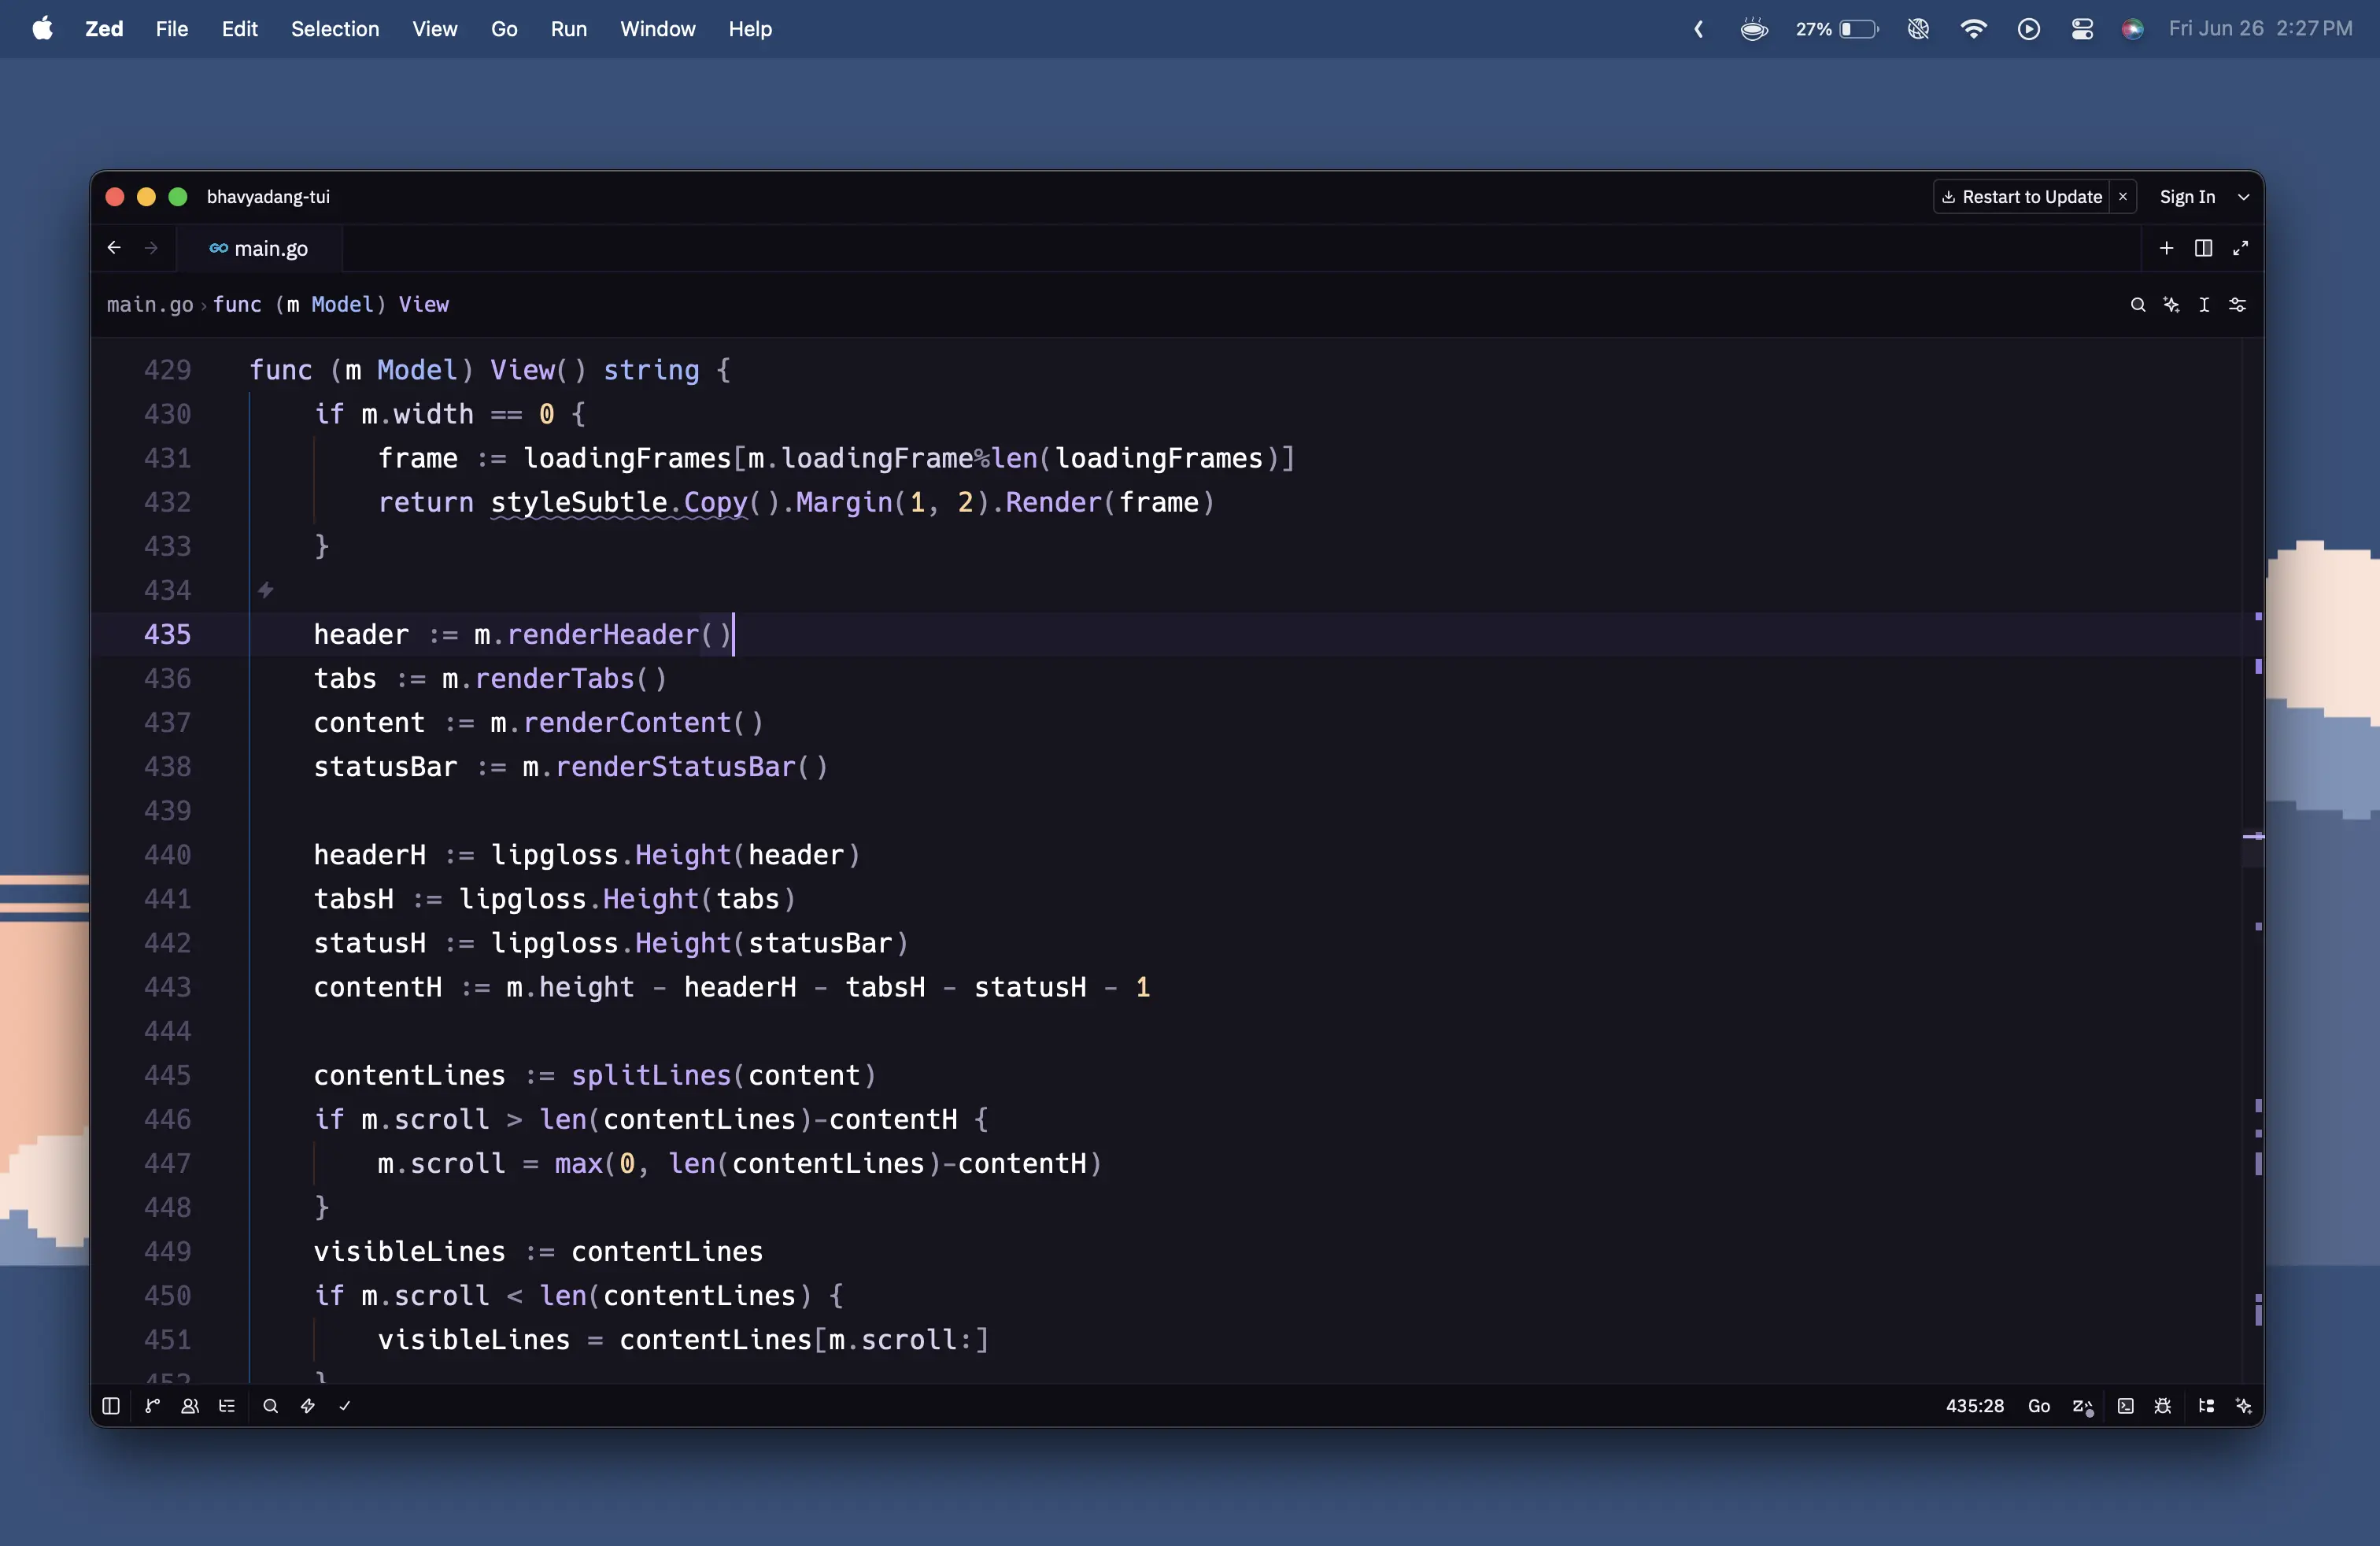Open the bhavyadang-tui project switcher

pyautogui.click(x=268, y=197)
